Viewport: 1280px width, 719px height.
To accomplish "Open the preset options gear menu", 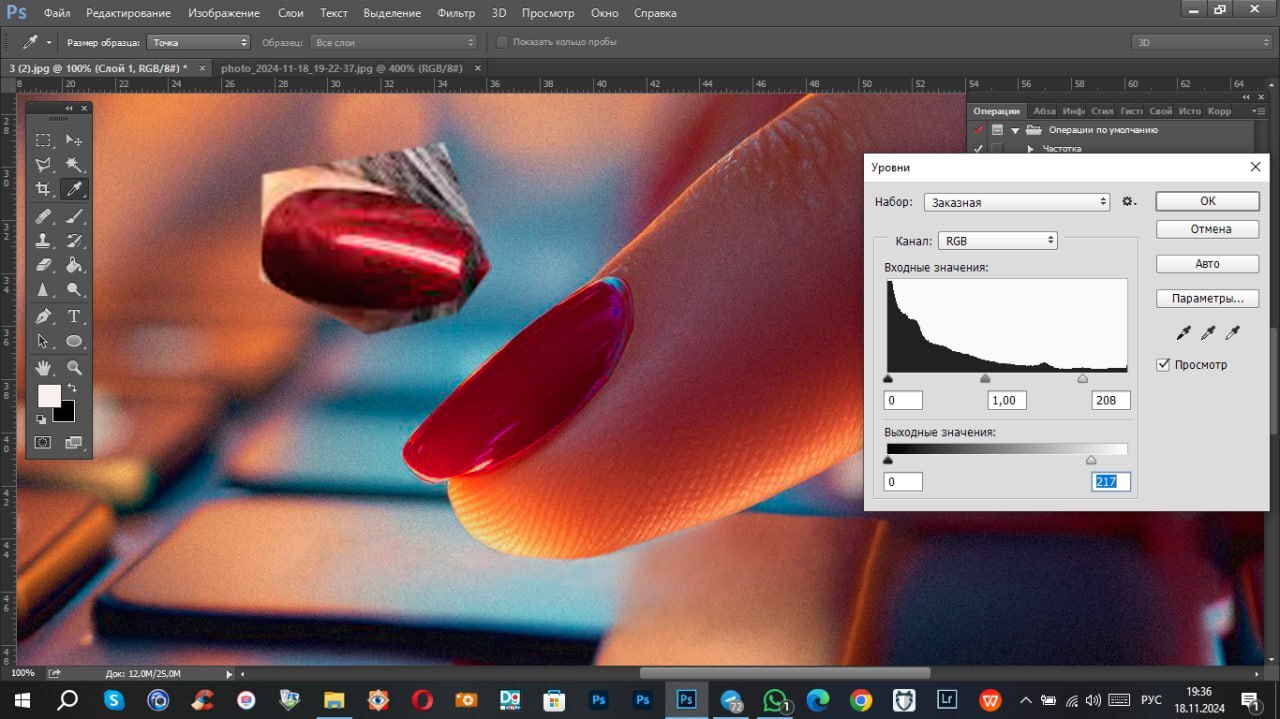I will pos(1129,202).
